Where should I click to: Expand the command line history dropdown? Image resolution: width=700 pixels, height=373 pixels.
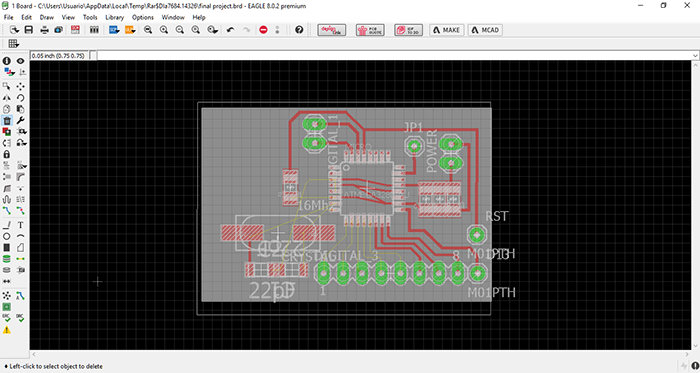pos(695,55)
